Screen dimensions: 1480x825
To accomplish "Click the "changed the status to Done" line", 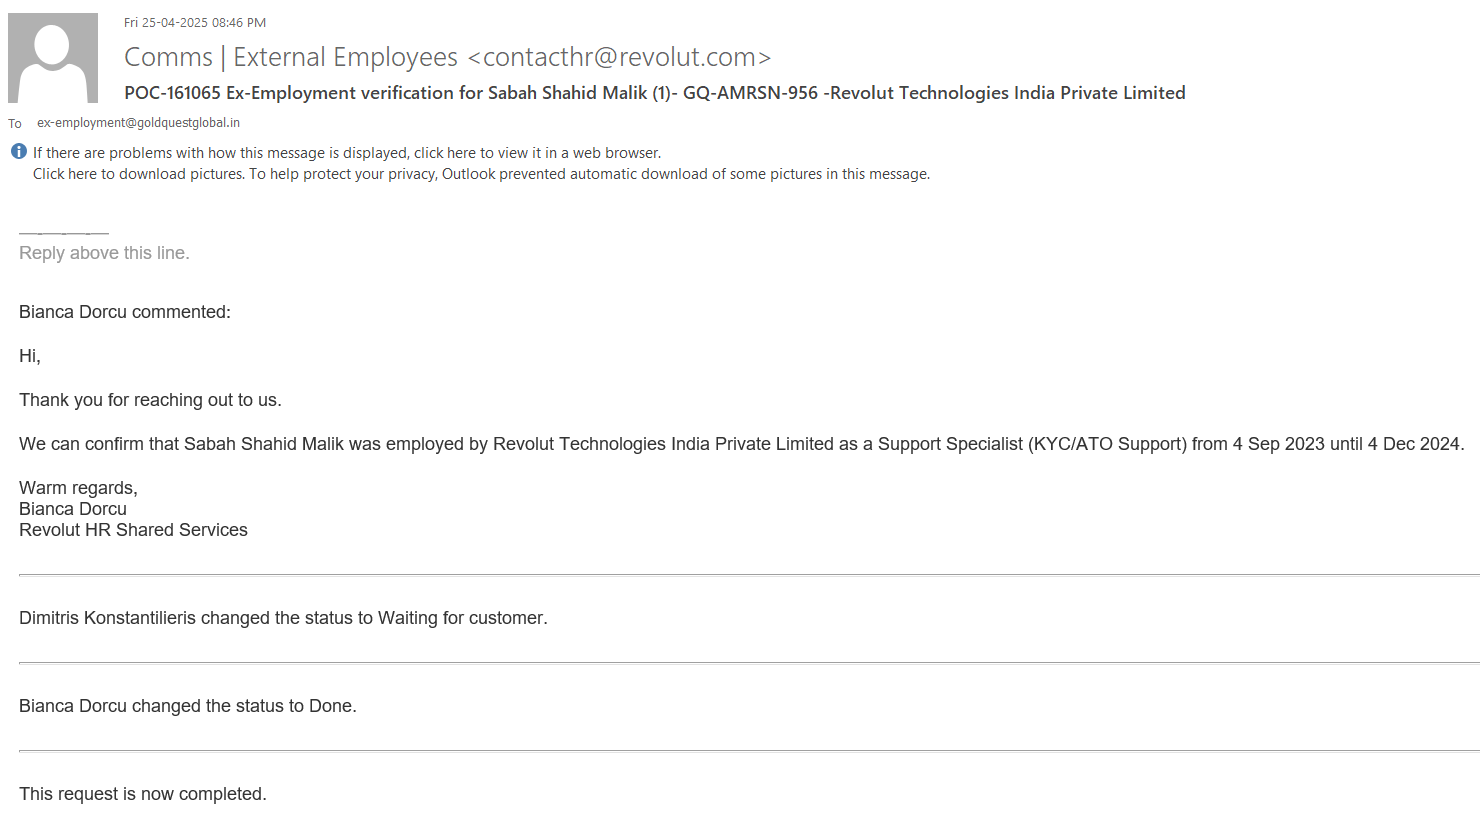I will point(188,706).
